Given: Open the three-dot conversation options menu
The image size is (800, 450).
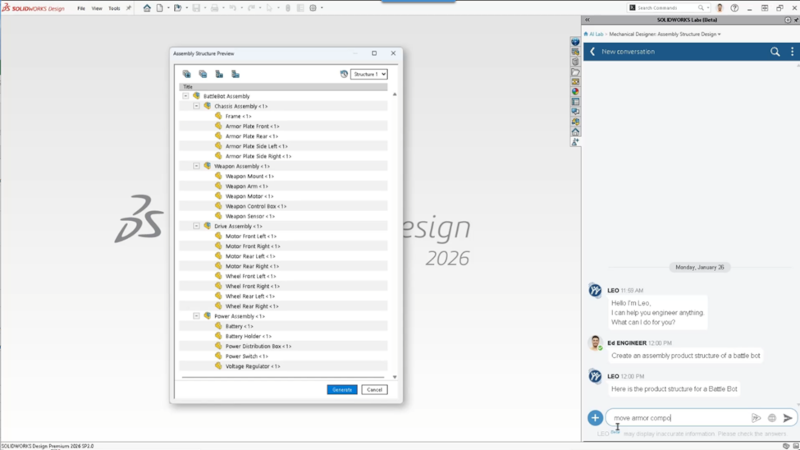Looking at the screenshot, I should click(790, 51).
